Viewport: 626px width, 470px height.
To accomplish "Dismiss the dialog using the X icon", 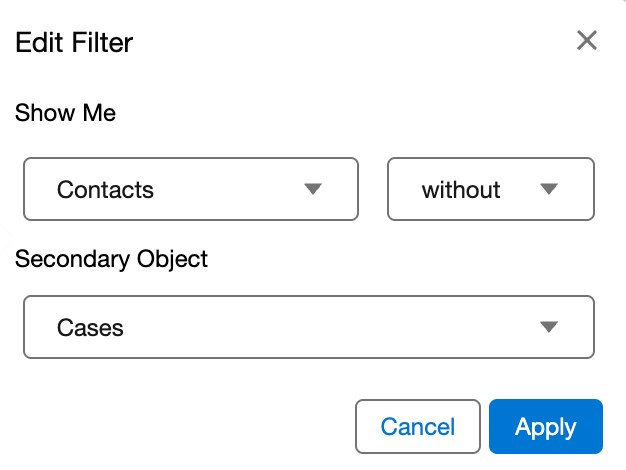I will coord(587,40).
